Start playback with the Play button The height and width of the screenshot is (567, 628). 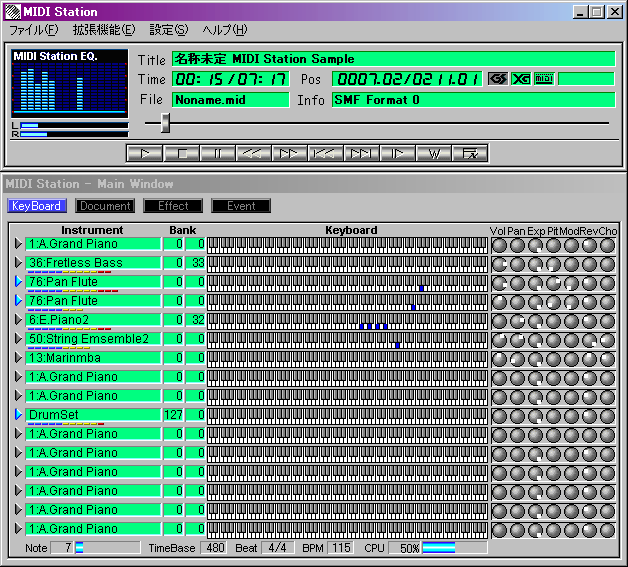coord(145,153)
